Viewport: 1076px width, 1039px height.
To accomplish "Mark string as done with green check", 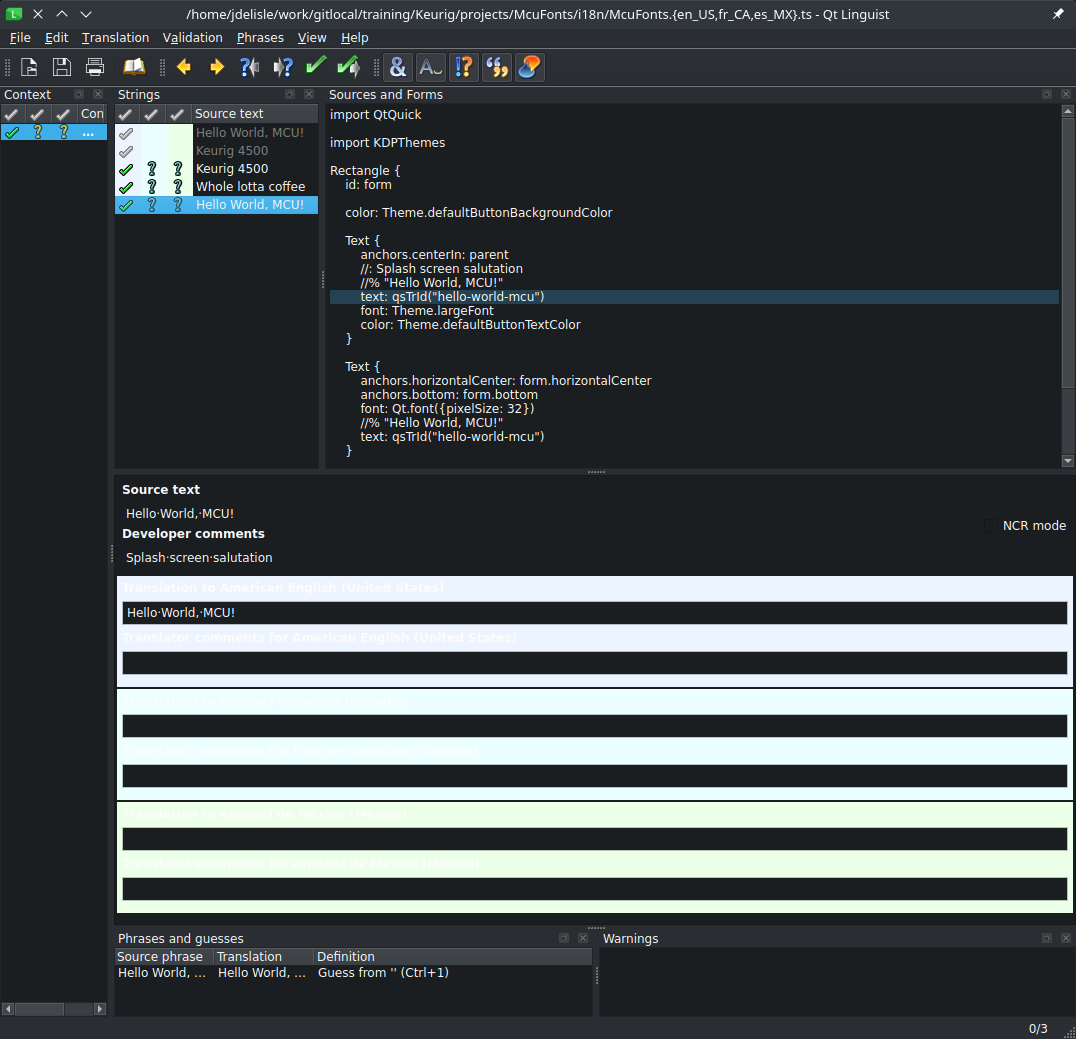I will (x=316, y=67).
